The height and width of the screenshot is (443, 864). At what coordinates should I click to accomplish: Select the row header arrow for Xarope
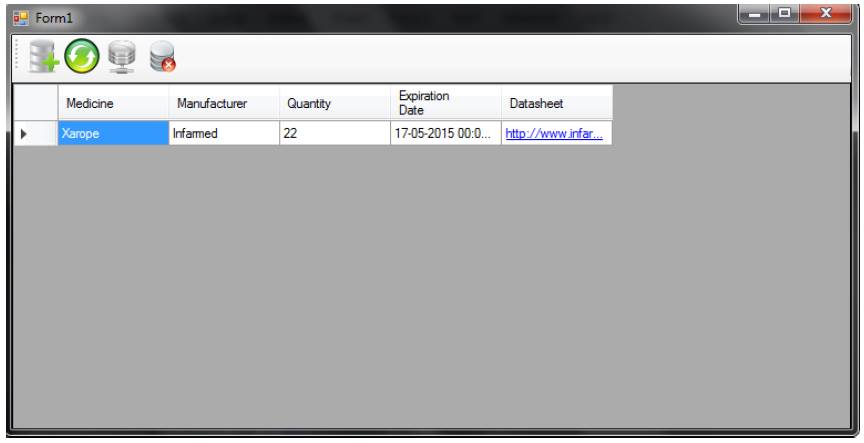34,134
